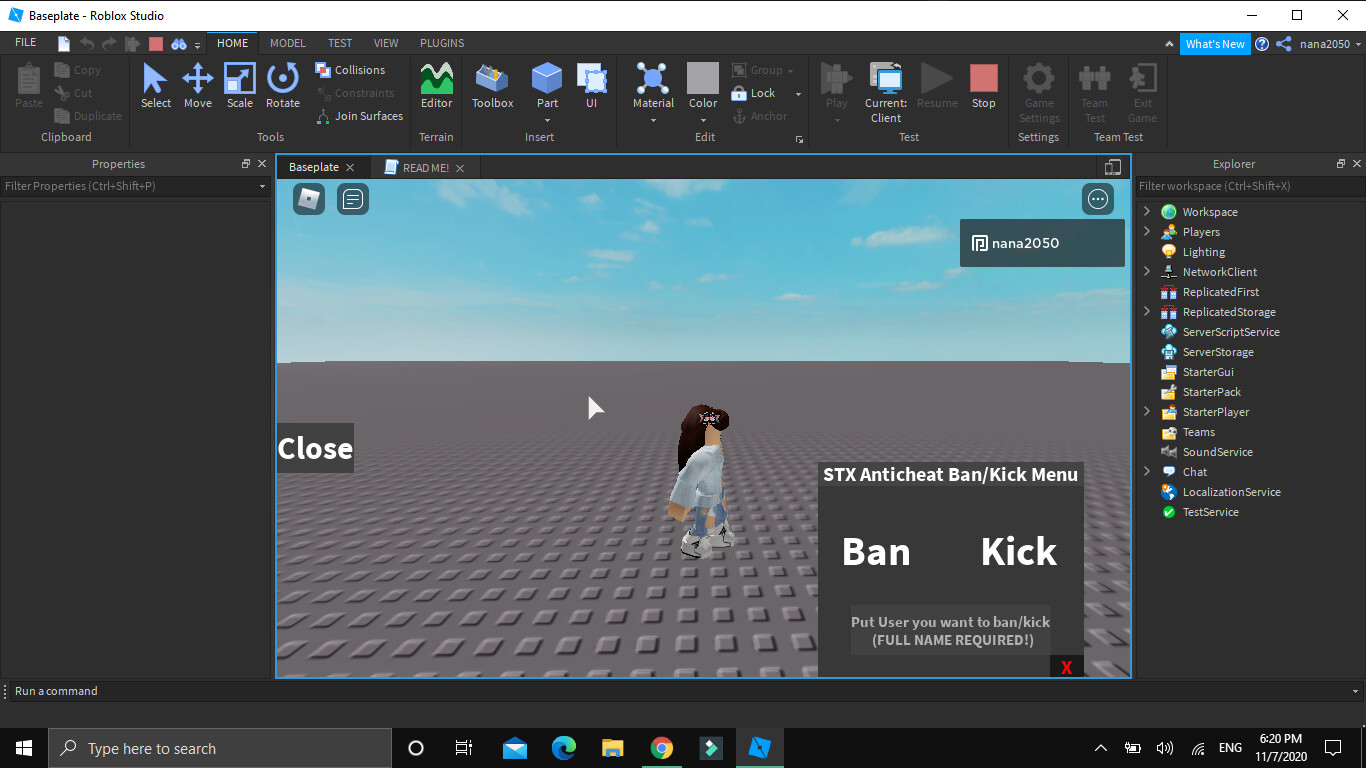Select the Move tool in ribbon
1366x768 pixels.
click(197, 85)
